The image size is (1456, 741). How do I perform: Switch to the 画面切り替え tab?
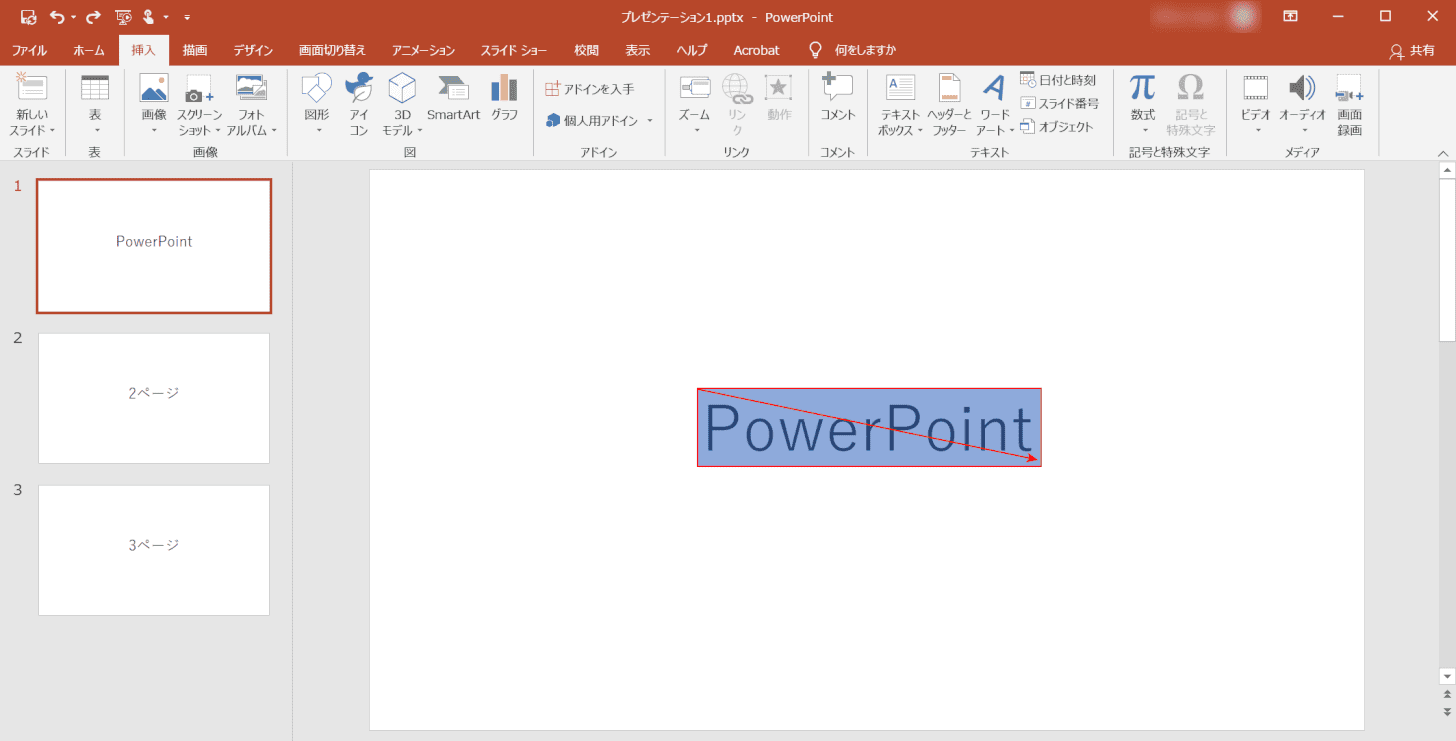tap(332, 50)
